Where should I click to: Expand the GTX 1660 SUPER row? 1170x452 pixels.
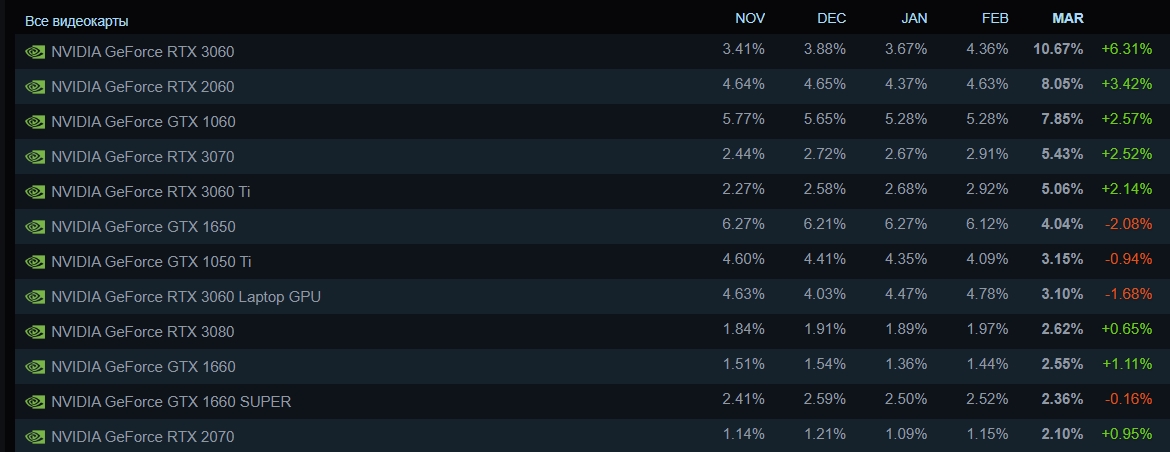click(170, 402)
